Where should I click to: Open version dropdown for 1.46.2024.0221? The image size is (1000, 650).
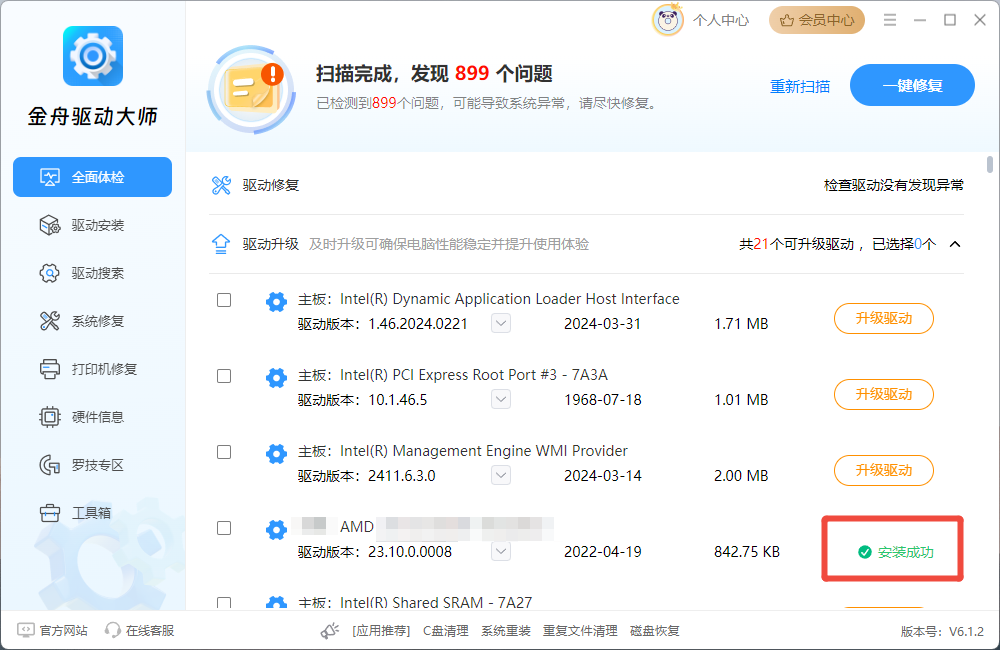coord(501,323)
